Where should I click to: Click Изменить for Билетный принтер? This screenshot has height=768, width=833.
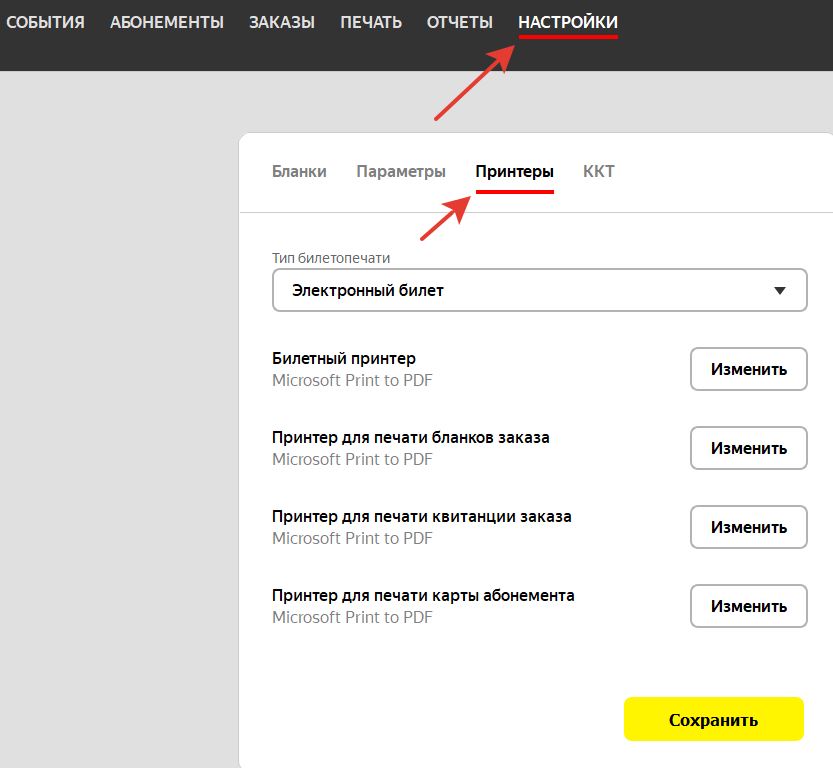pos(749,369)
